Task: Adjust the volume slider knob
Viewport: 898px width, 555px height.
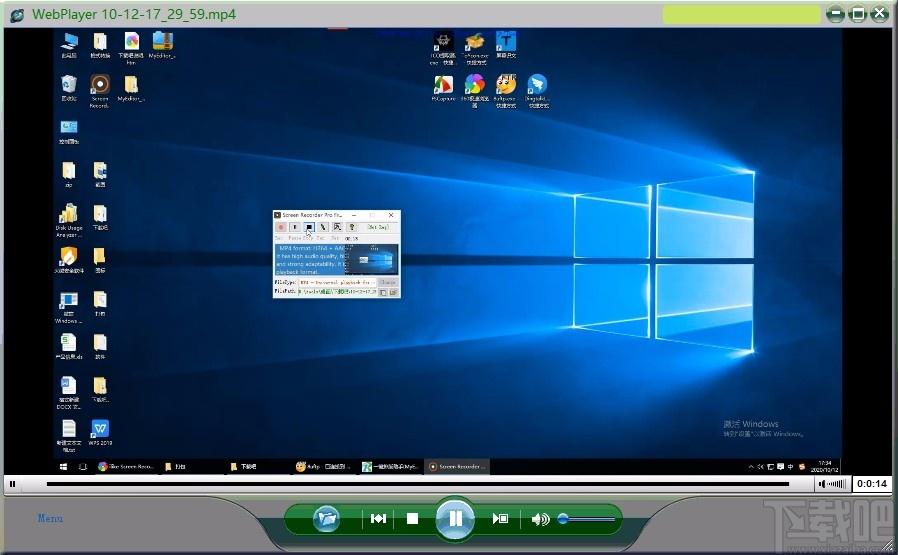Action: (563, 519)
